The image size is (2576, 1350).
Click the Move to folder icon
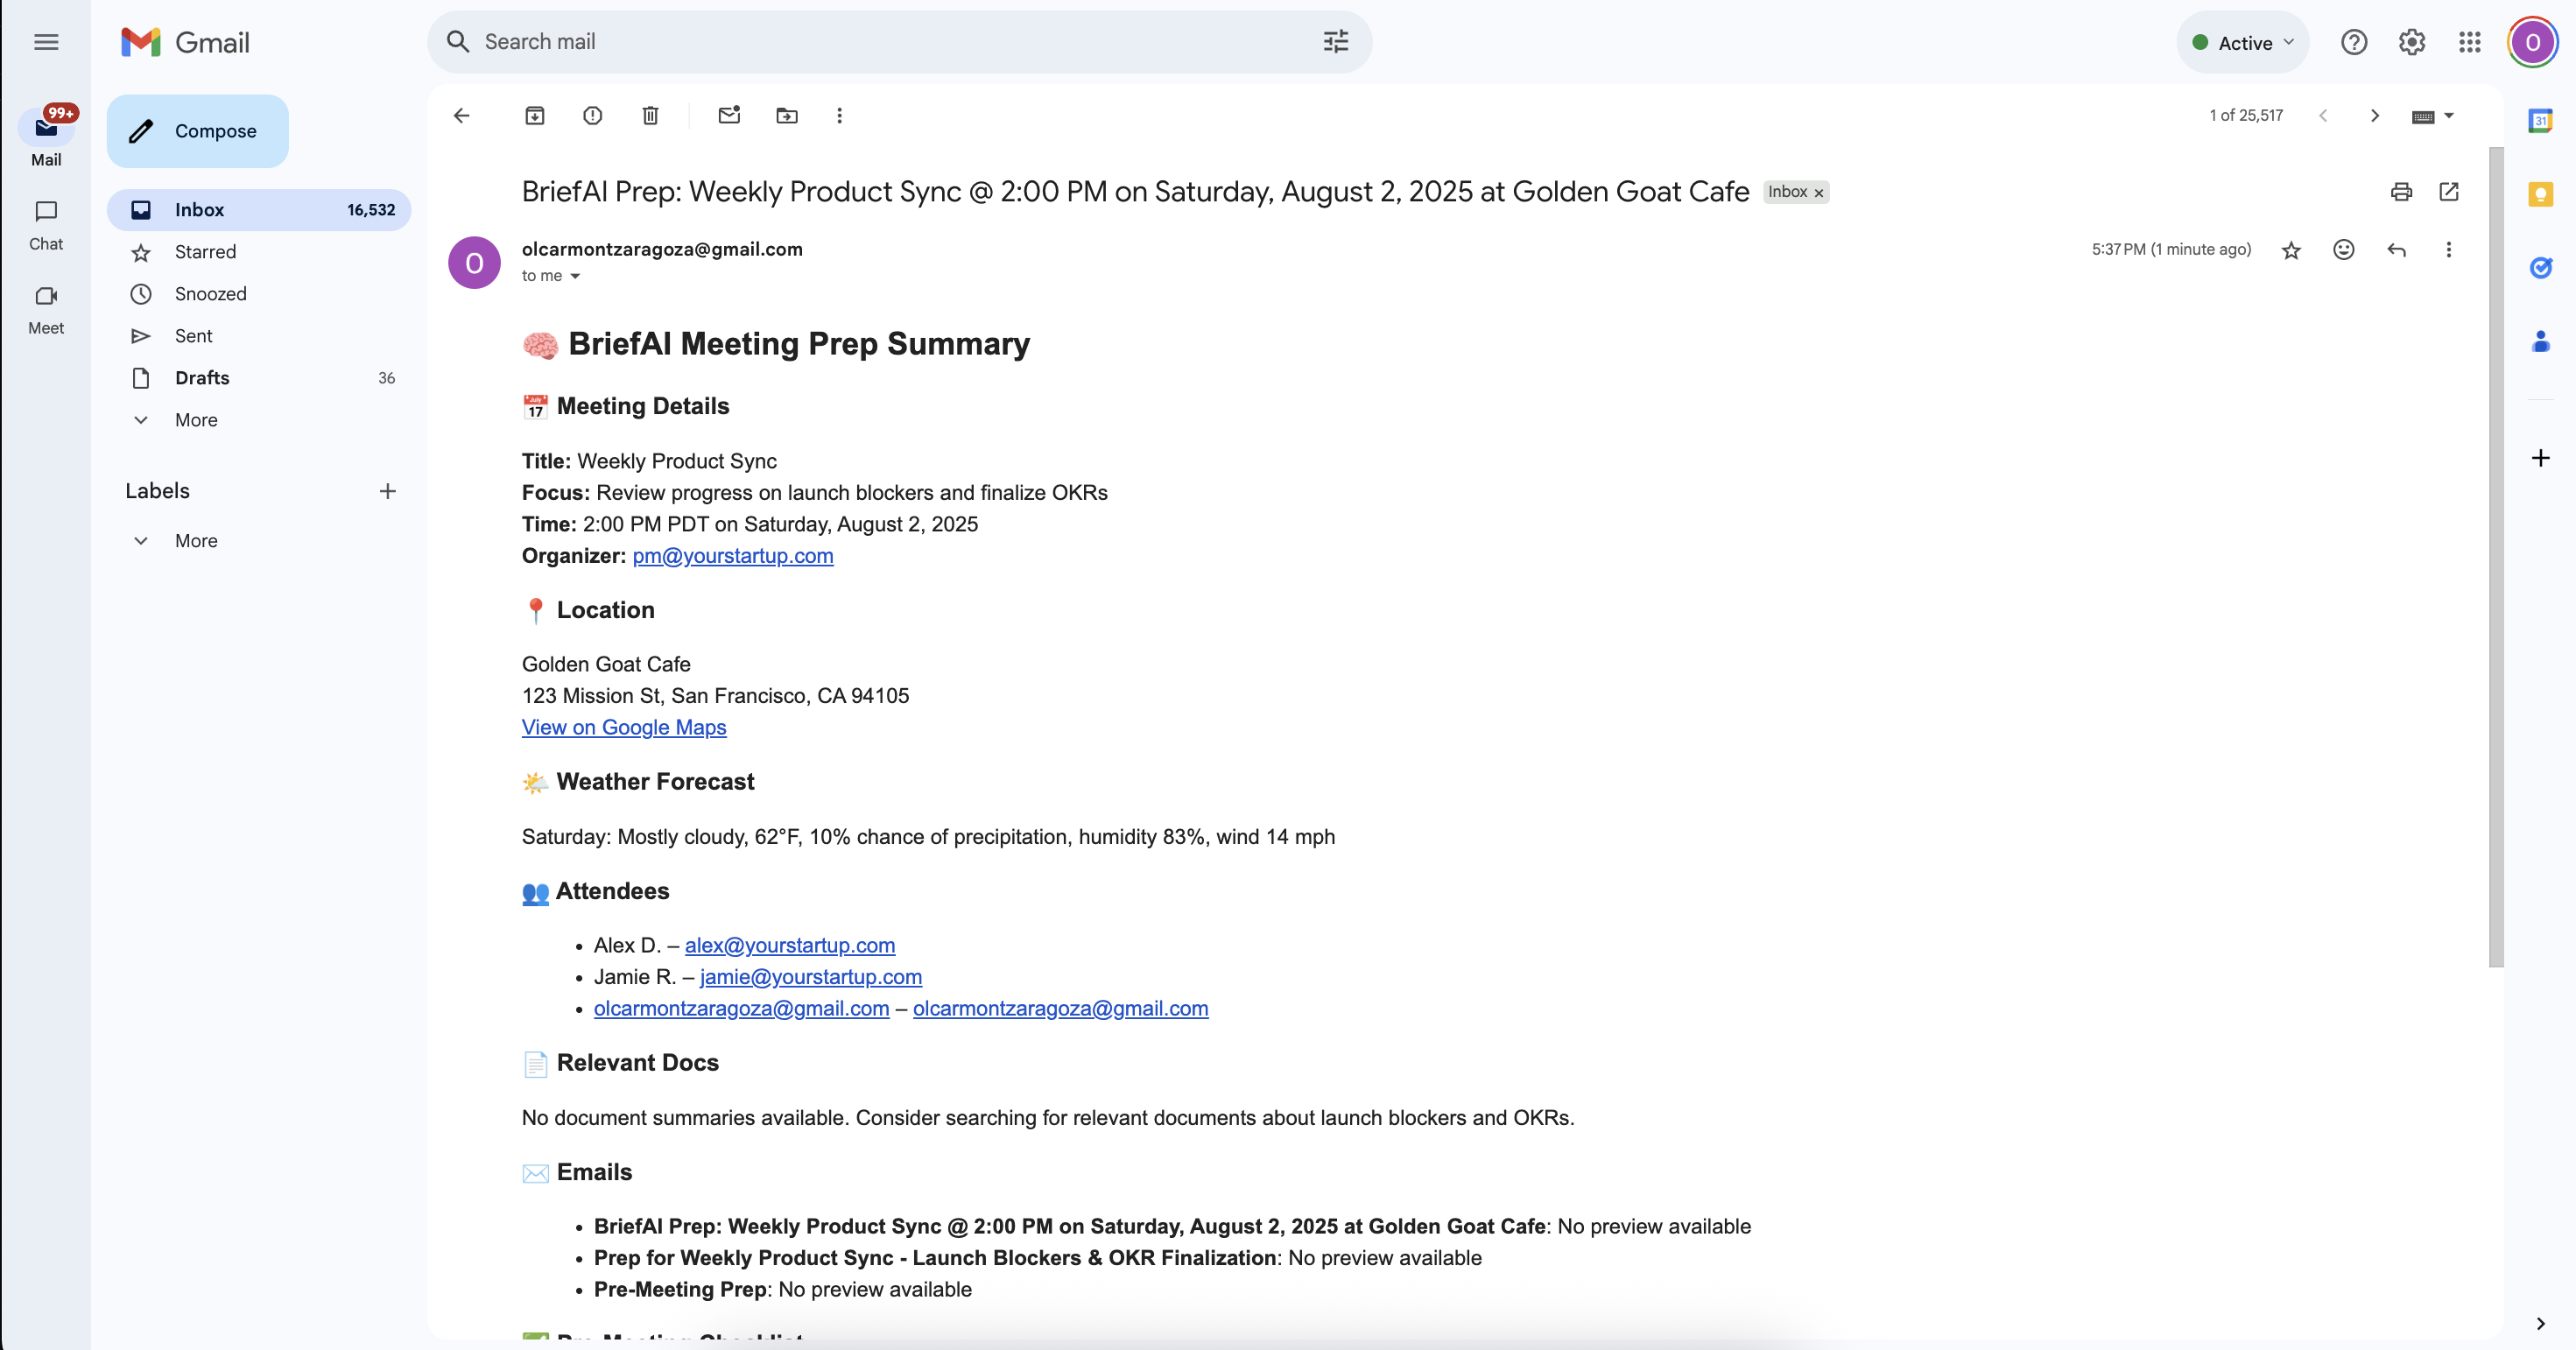[x=787, y=116]
